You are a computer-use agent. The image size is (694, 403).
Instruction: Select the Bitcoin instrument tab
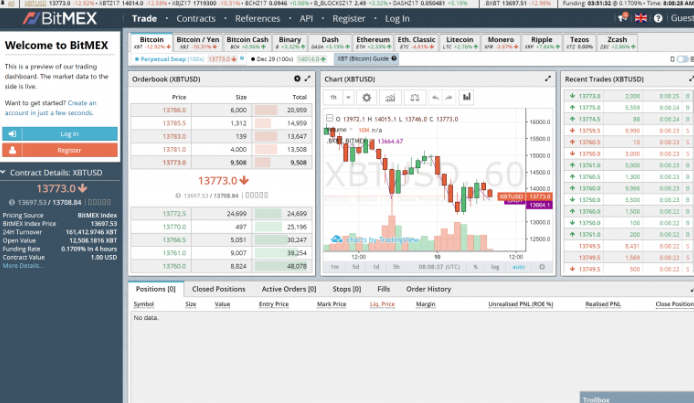tap(151, 42)
